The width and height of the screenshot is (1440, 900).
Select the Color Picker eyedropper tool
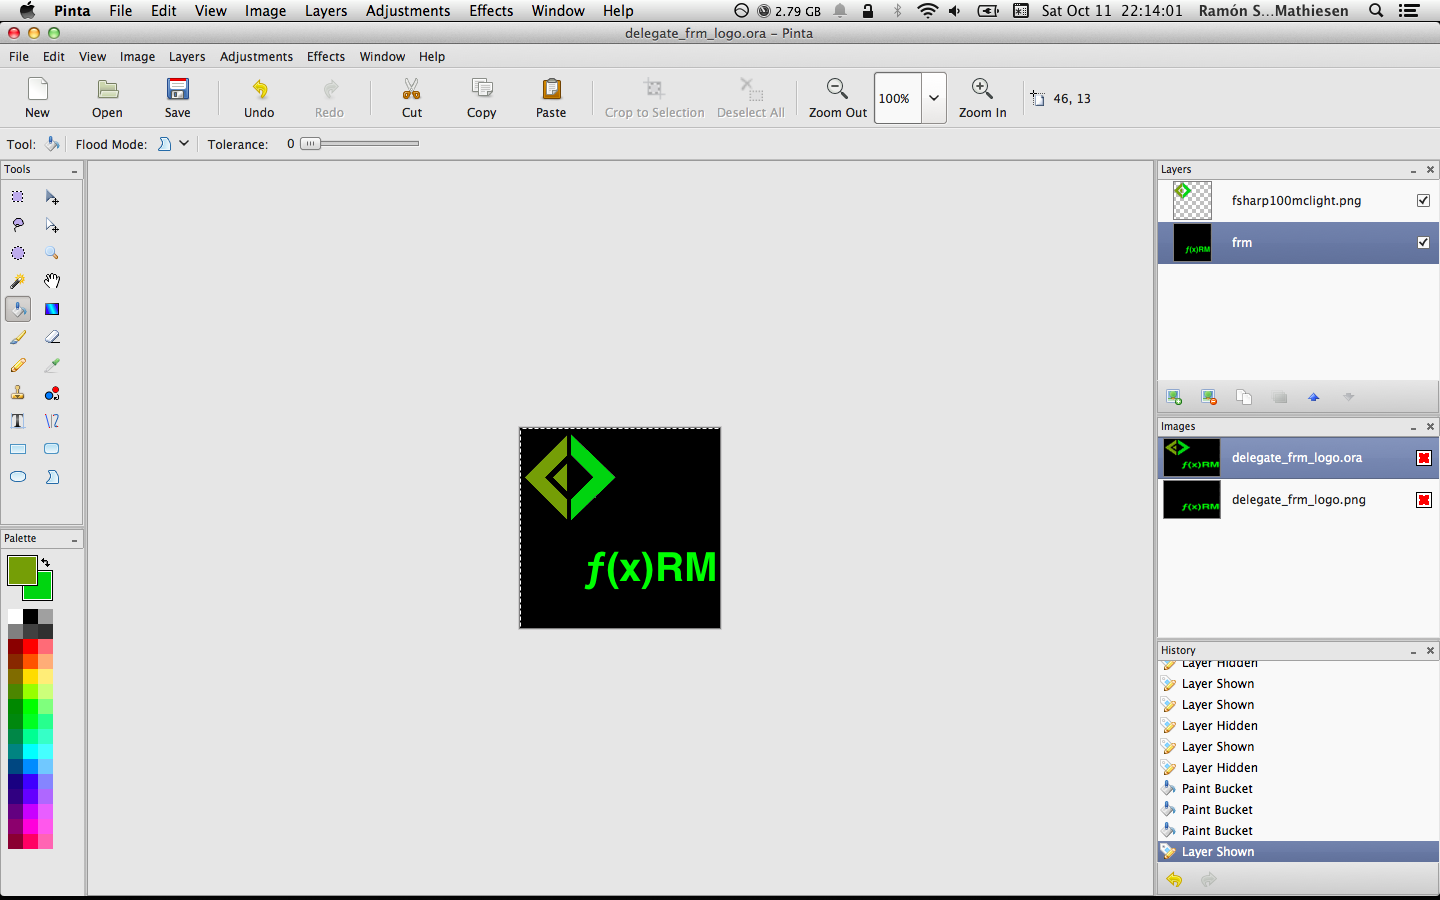tap(52, 365)
